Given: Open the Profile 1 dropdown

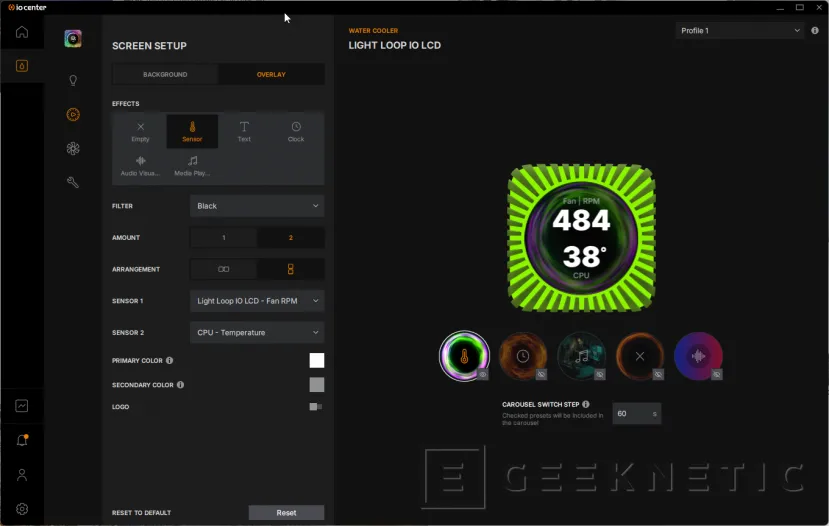Looking at the screenshot, I should pos(740,31).
